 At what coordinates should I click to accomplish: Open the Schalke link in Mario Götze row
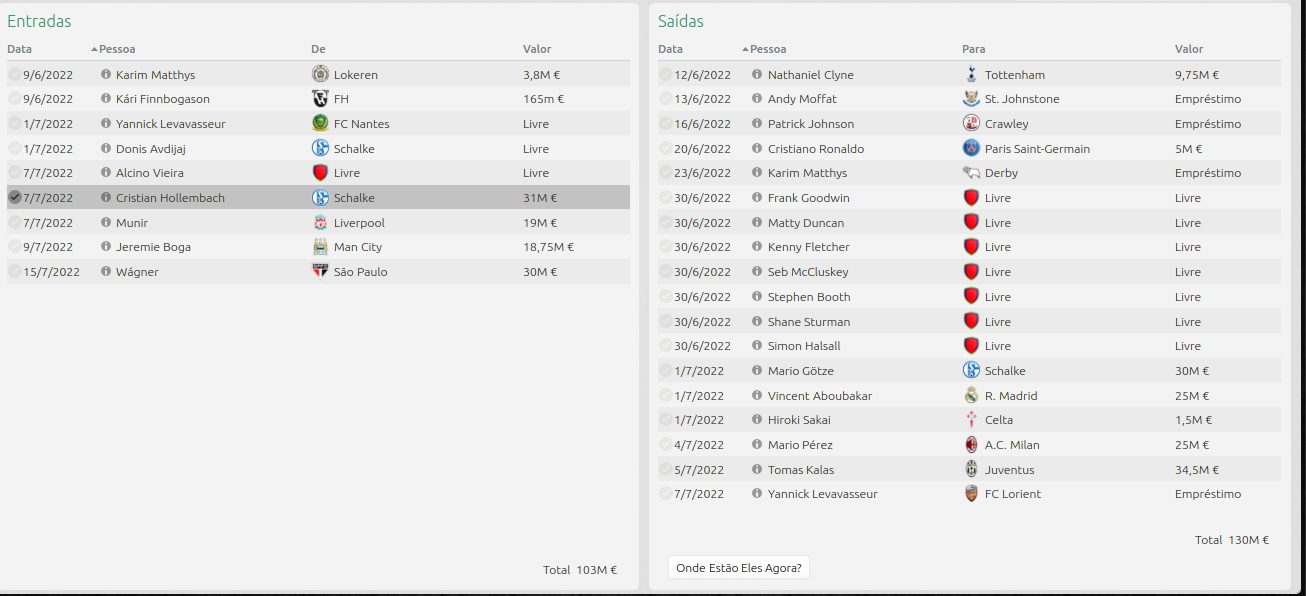1005,371
